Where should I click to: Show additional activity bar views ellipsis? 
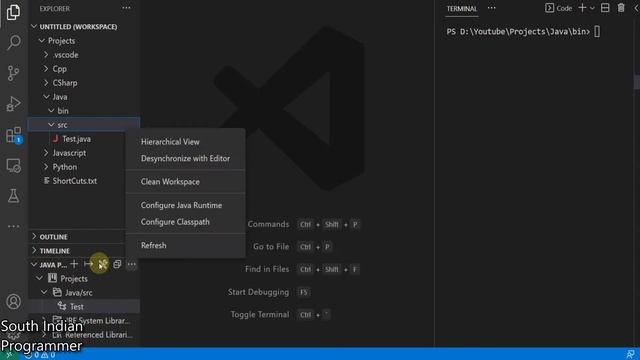click(x=13, y=227)
